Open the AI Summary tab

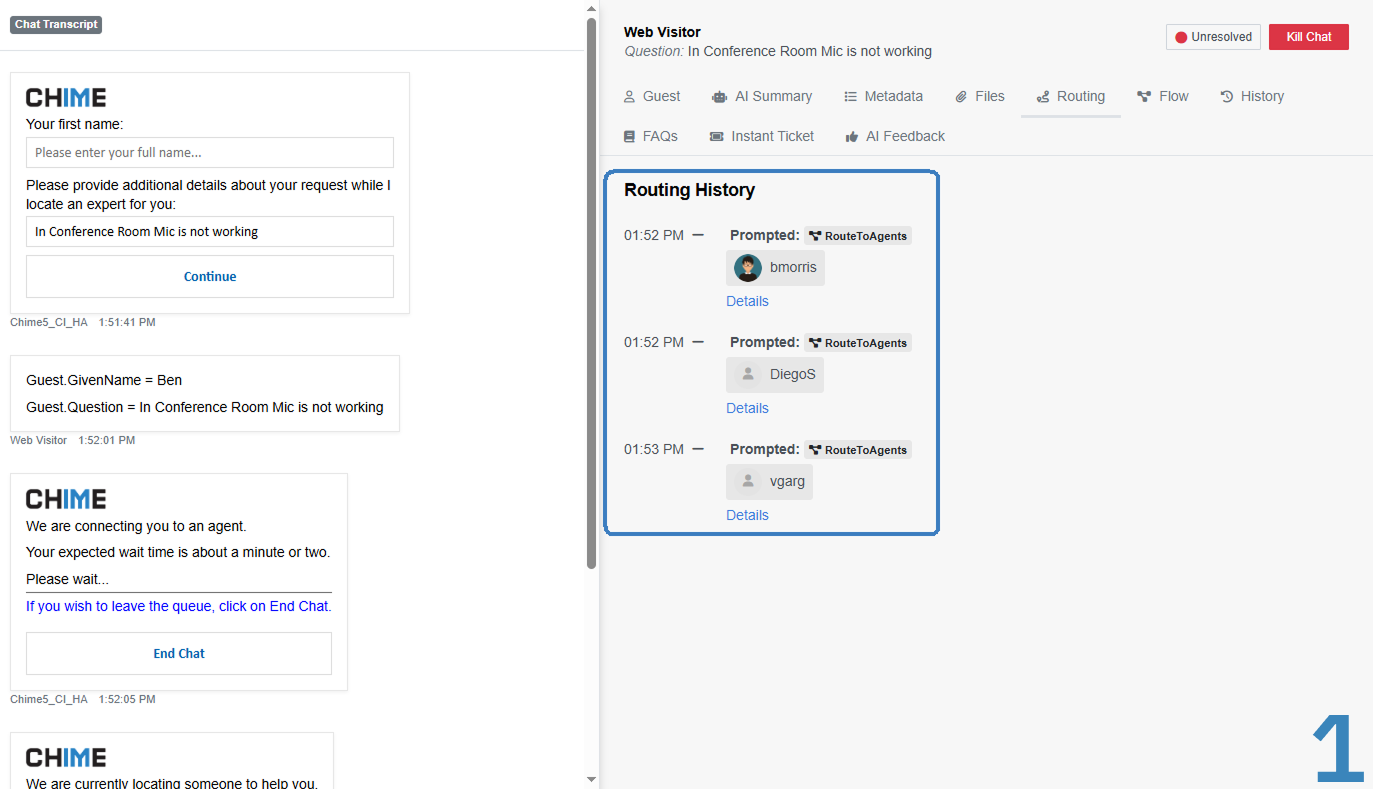[x=762, y=97]
